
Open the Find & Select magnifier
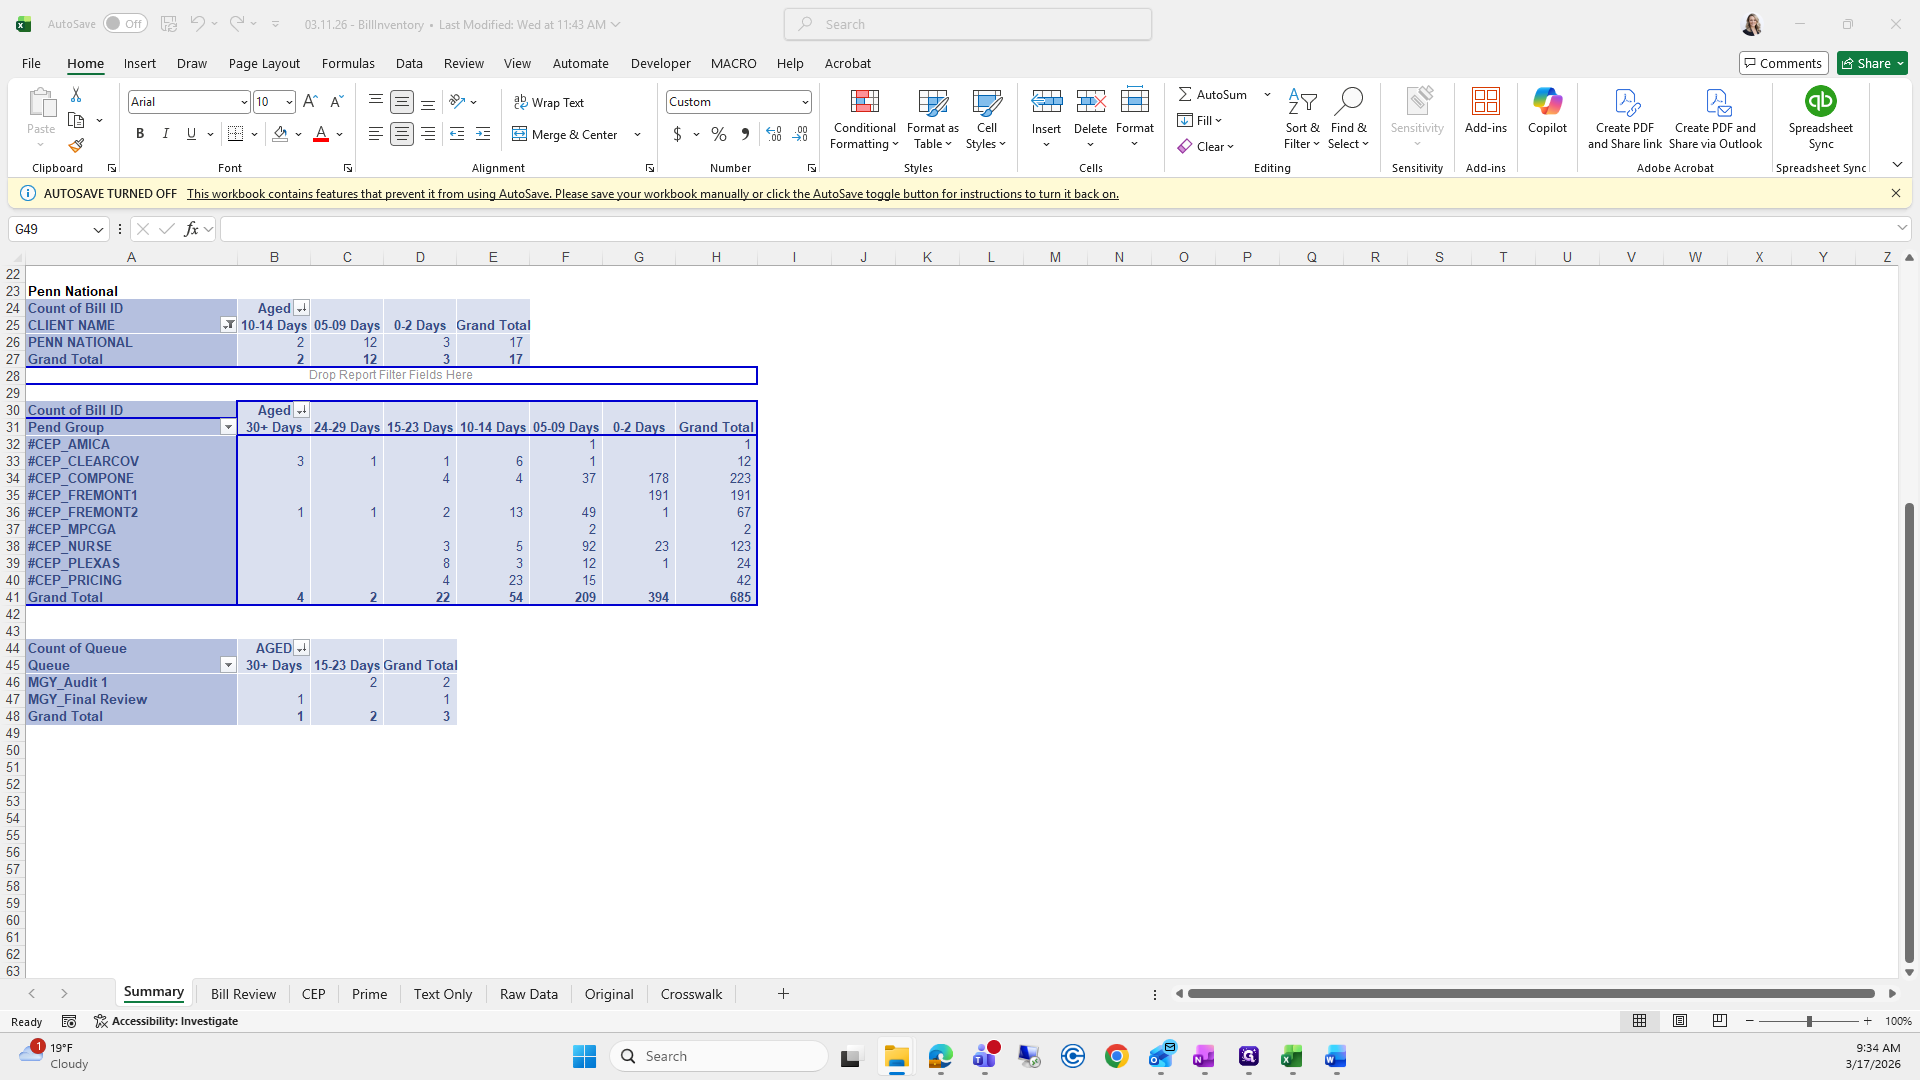(x=1348, y=102)
